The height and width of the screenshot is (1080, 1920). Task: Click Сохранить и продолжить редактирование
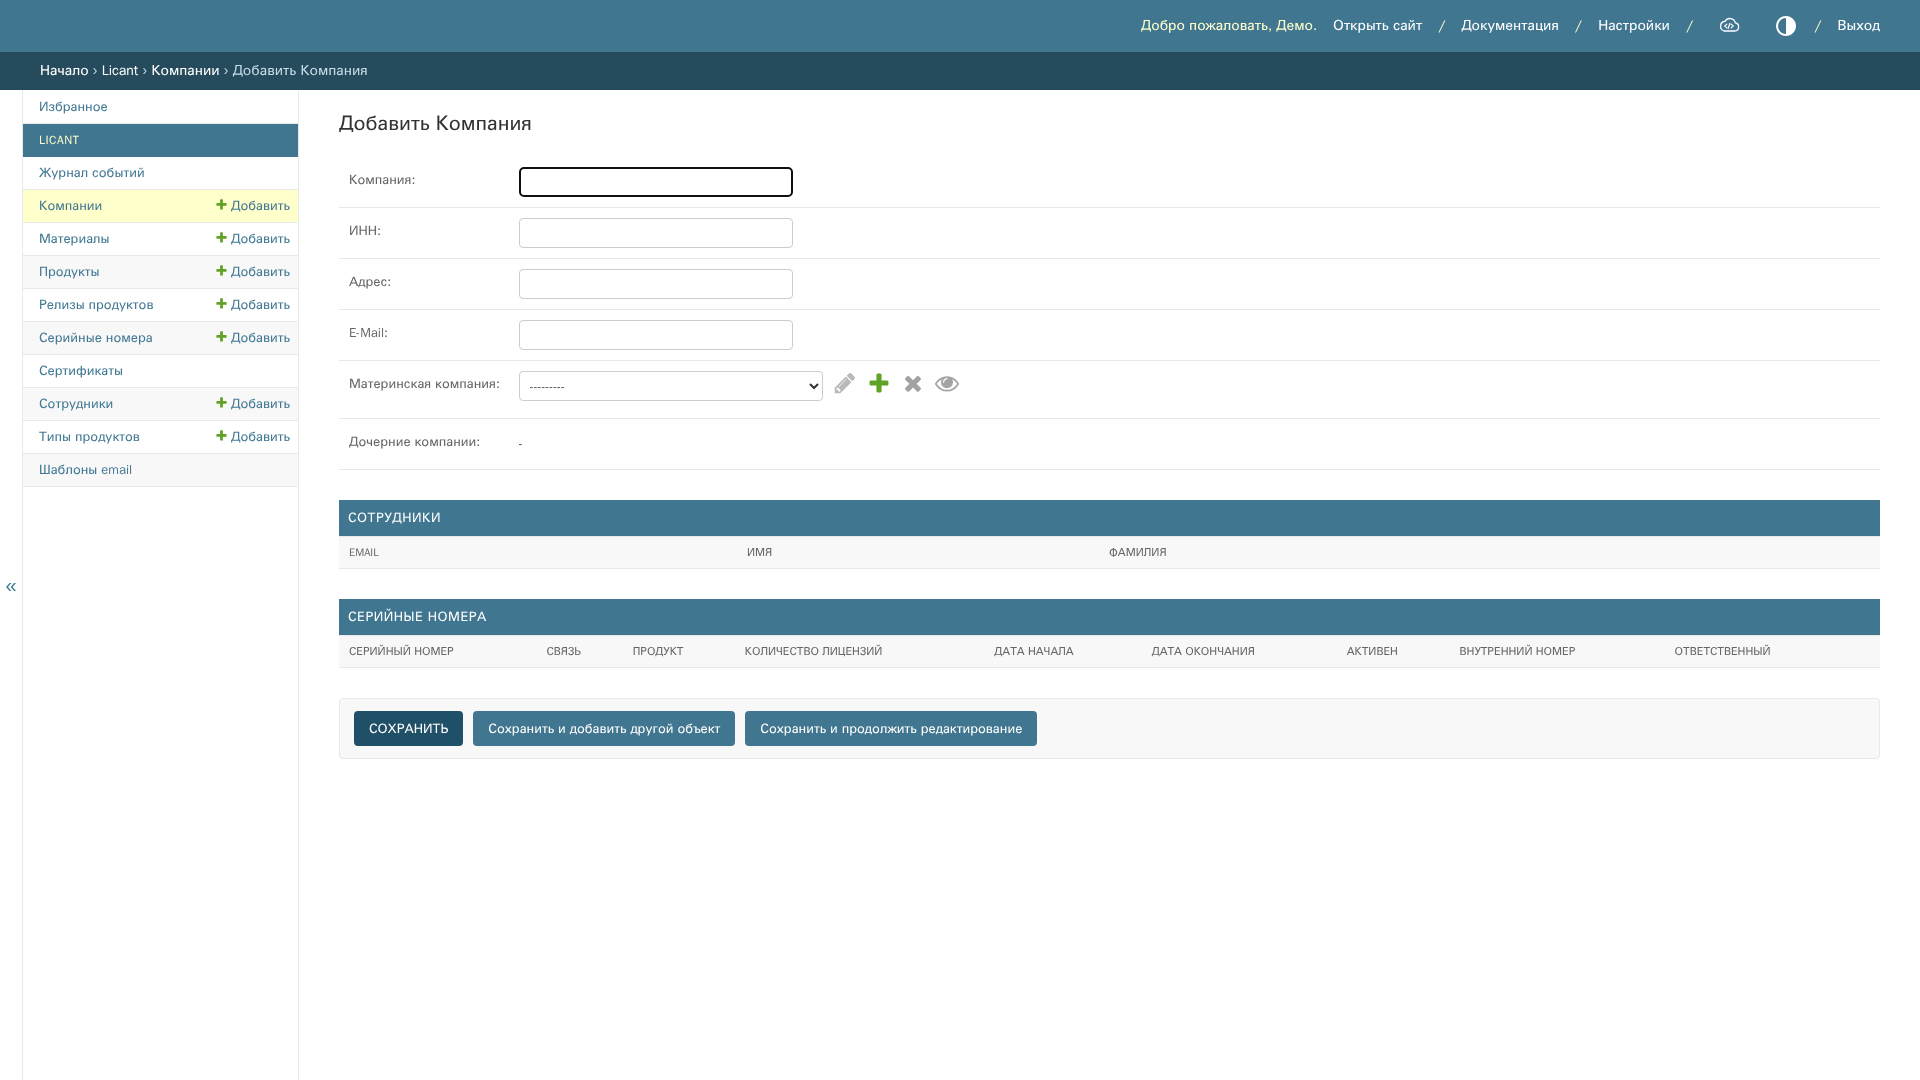pyautogui.click(x=891, y=729)
